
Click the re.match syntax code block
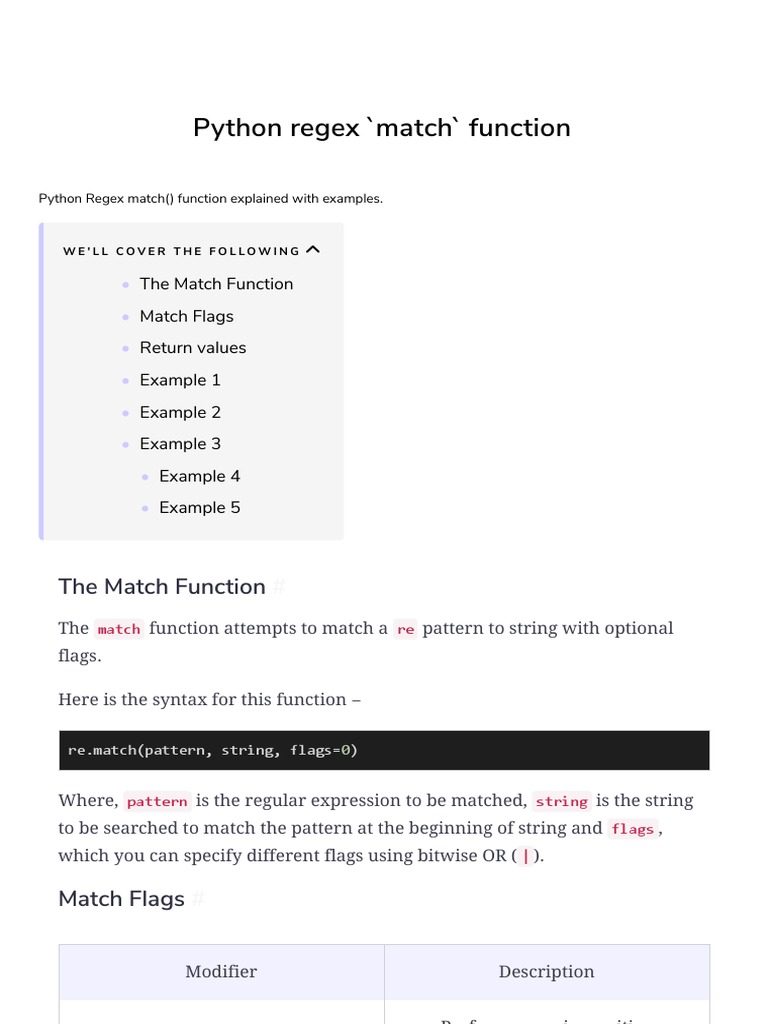point(384,750)
